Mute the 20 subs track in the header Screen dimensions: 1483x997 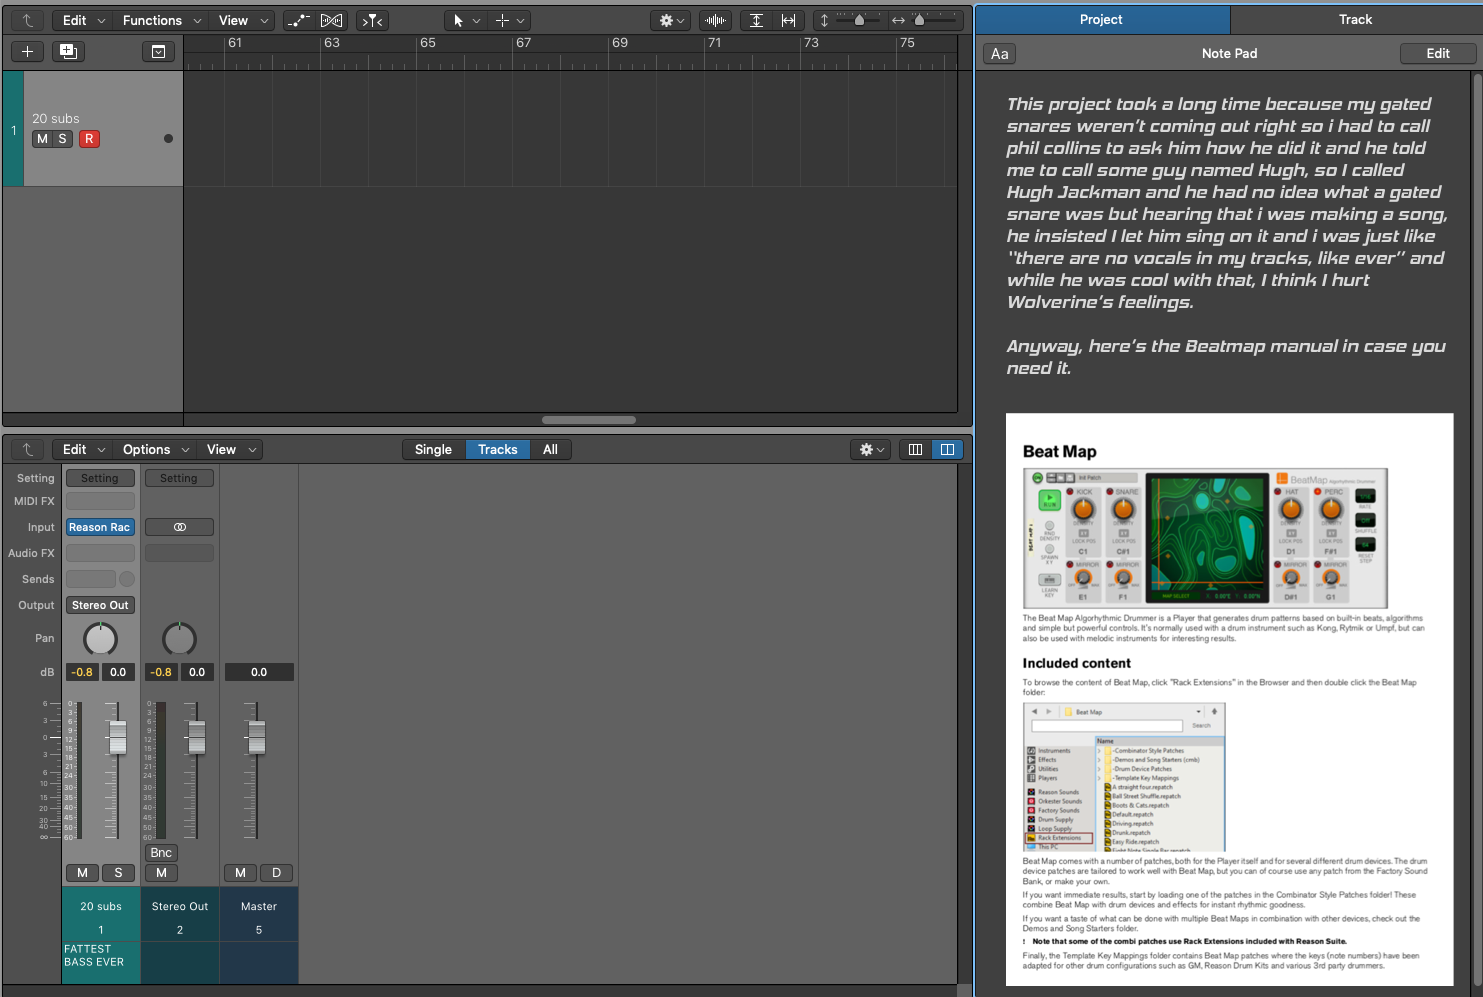point(42,139)
